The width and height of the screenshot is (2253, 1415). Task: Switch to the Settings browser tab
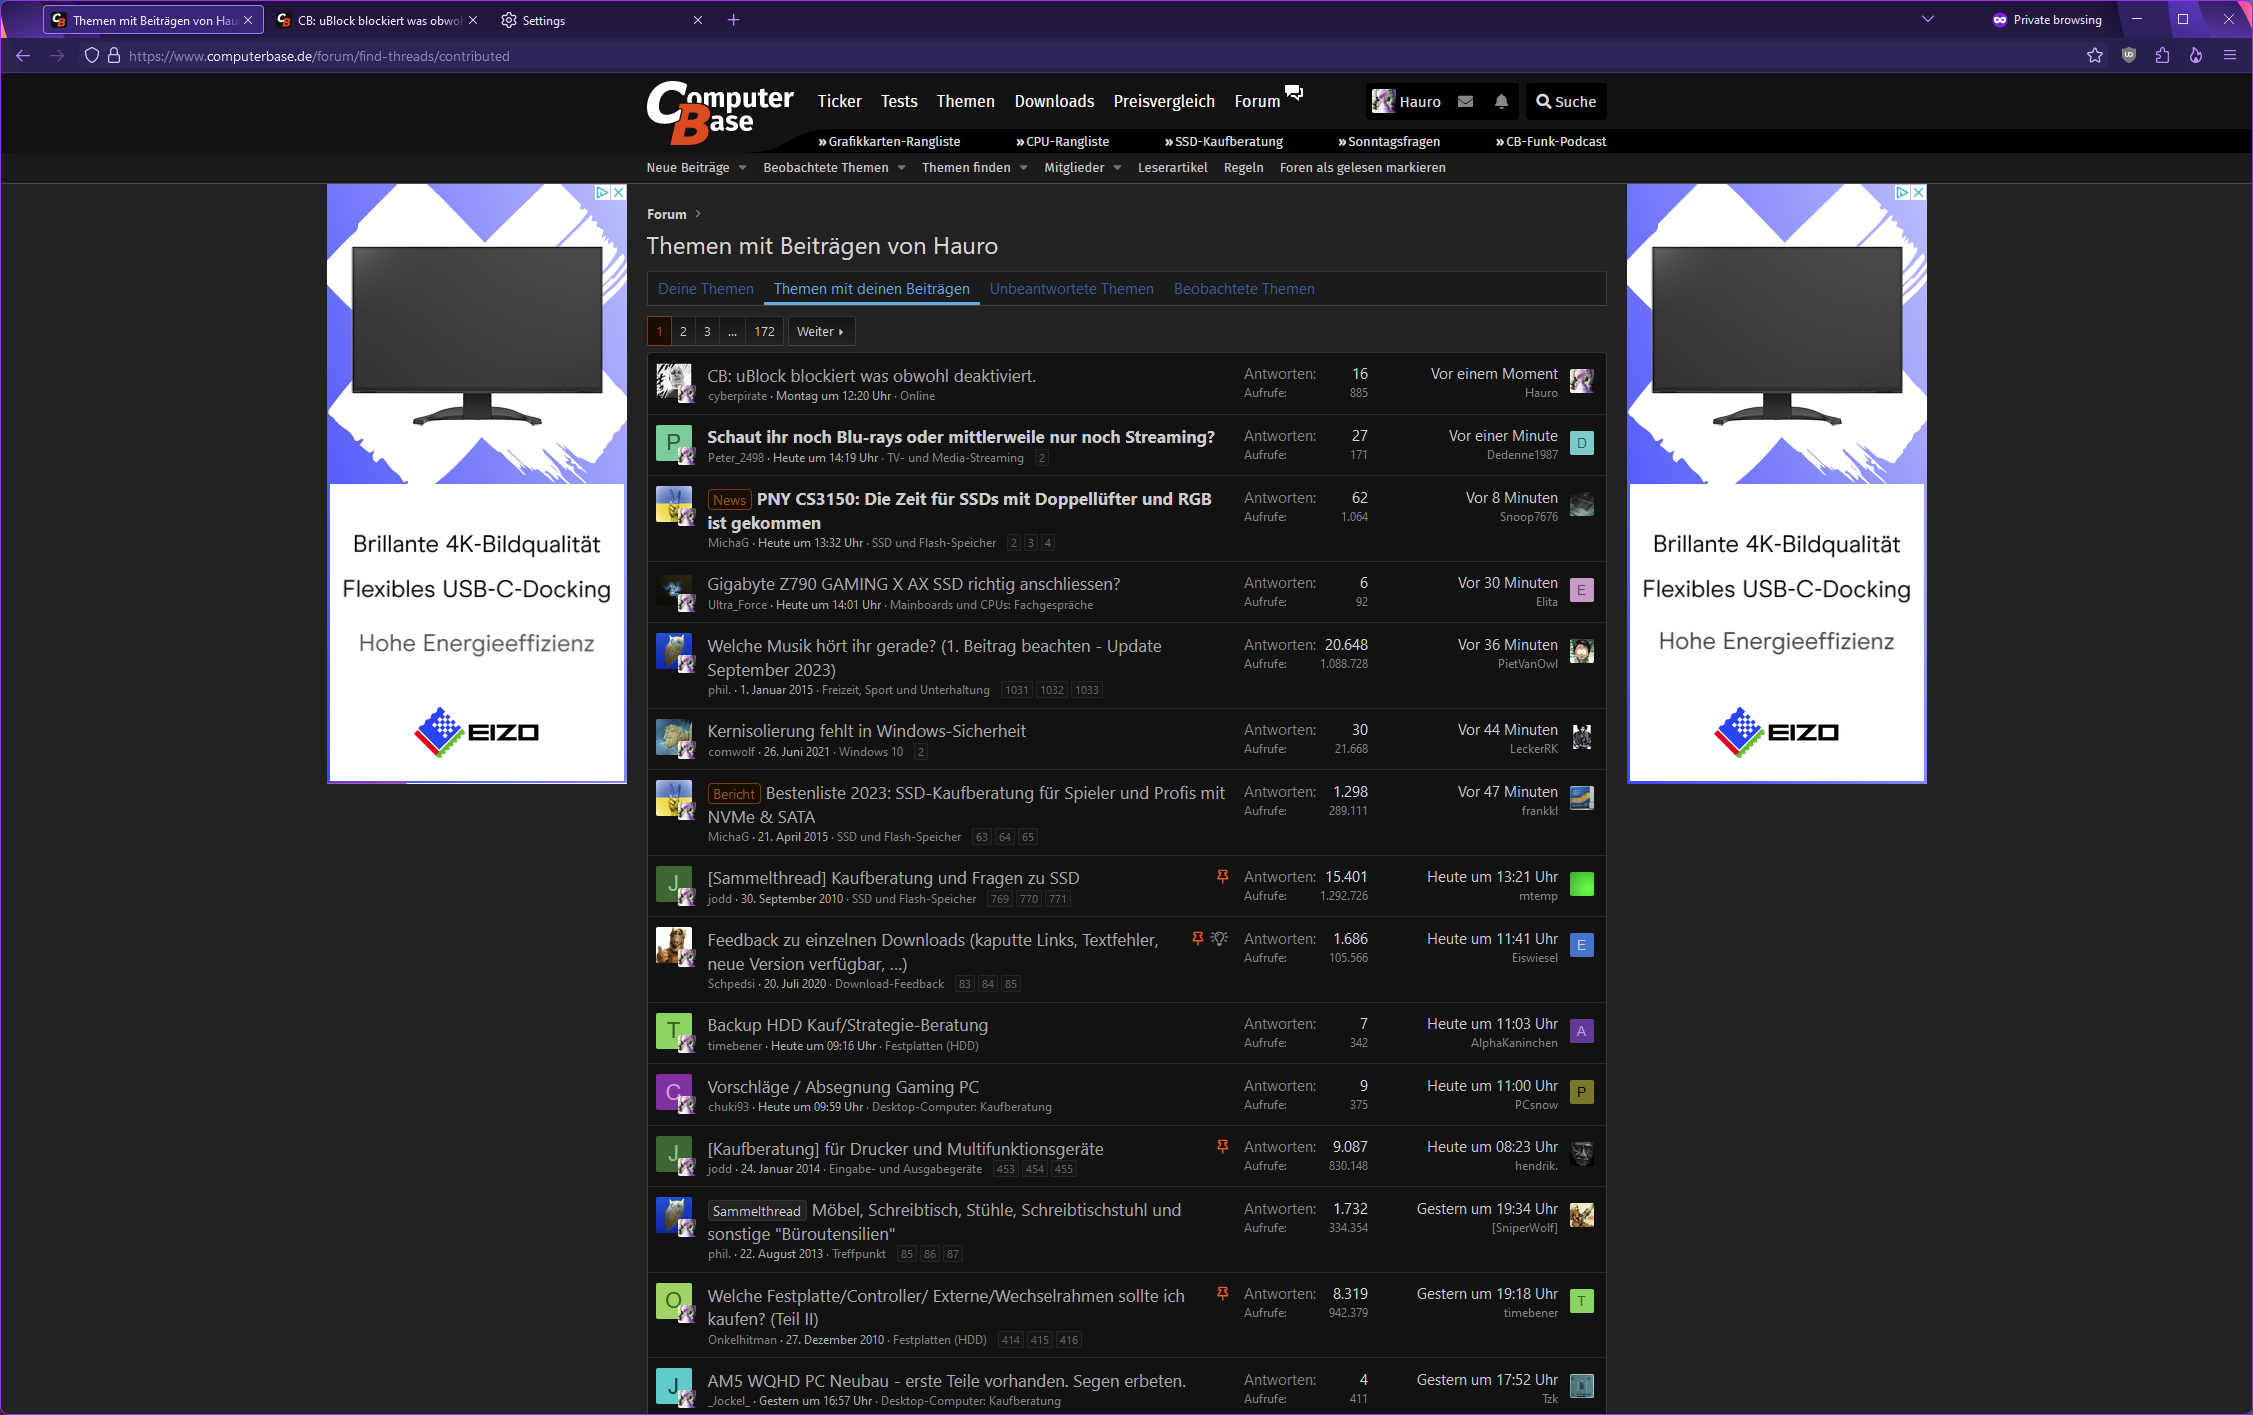click(x=543, y=20)
